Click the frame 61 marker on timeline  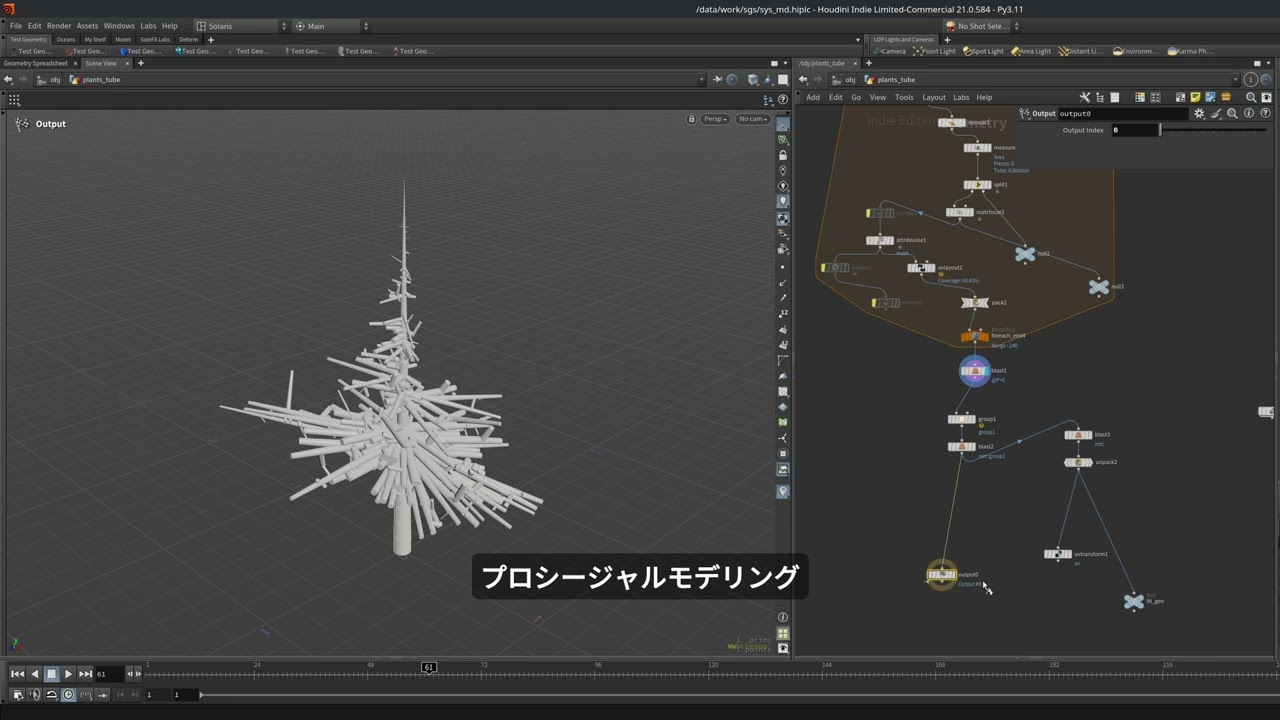(429, 667)
